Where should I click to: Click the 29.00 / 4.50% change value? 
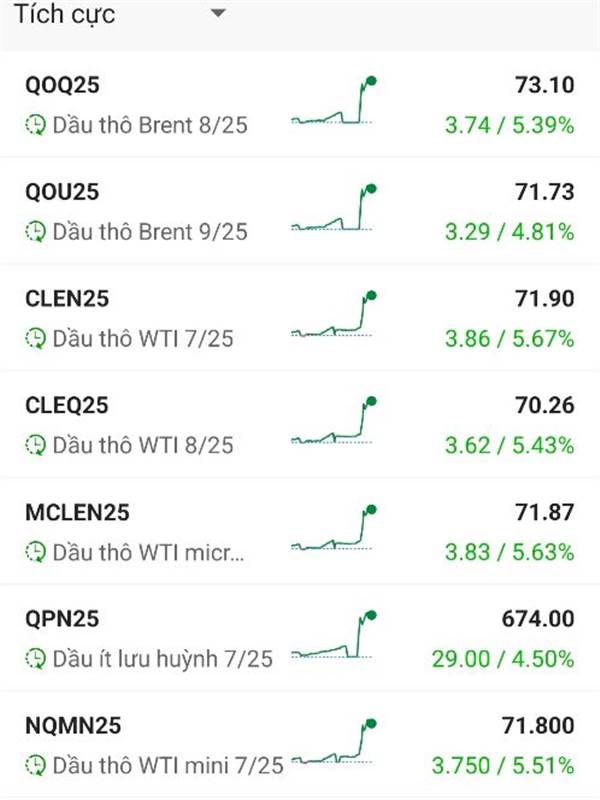pyautogui.click(x=503, y=659)
